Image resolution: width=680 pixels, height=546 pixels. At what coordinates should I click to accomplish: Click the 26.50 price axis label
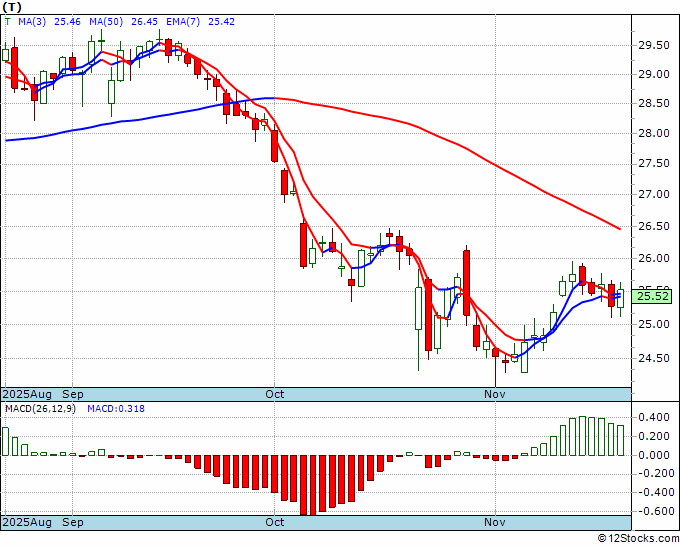pyautogui.click(x=654, y=226)
